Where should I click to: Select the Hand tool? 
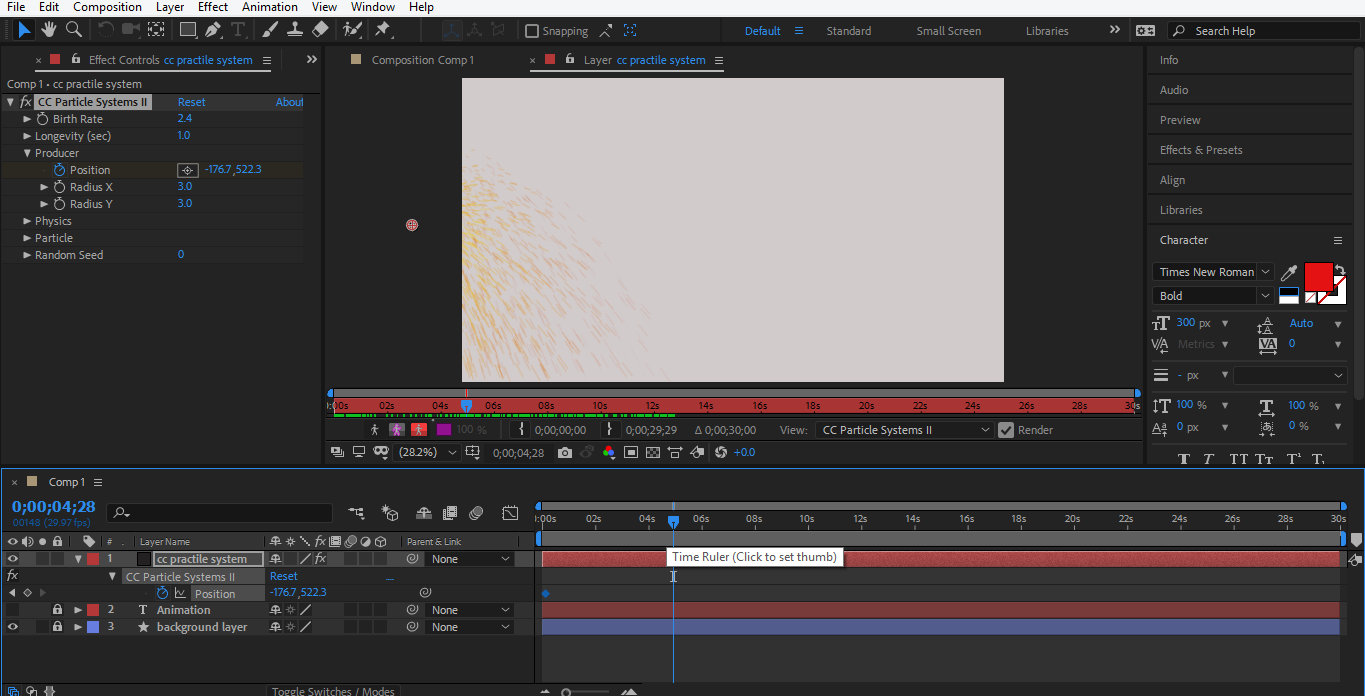(x=48, y=30)
